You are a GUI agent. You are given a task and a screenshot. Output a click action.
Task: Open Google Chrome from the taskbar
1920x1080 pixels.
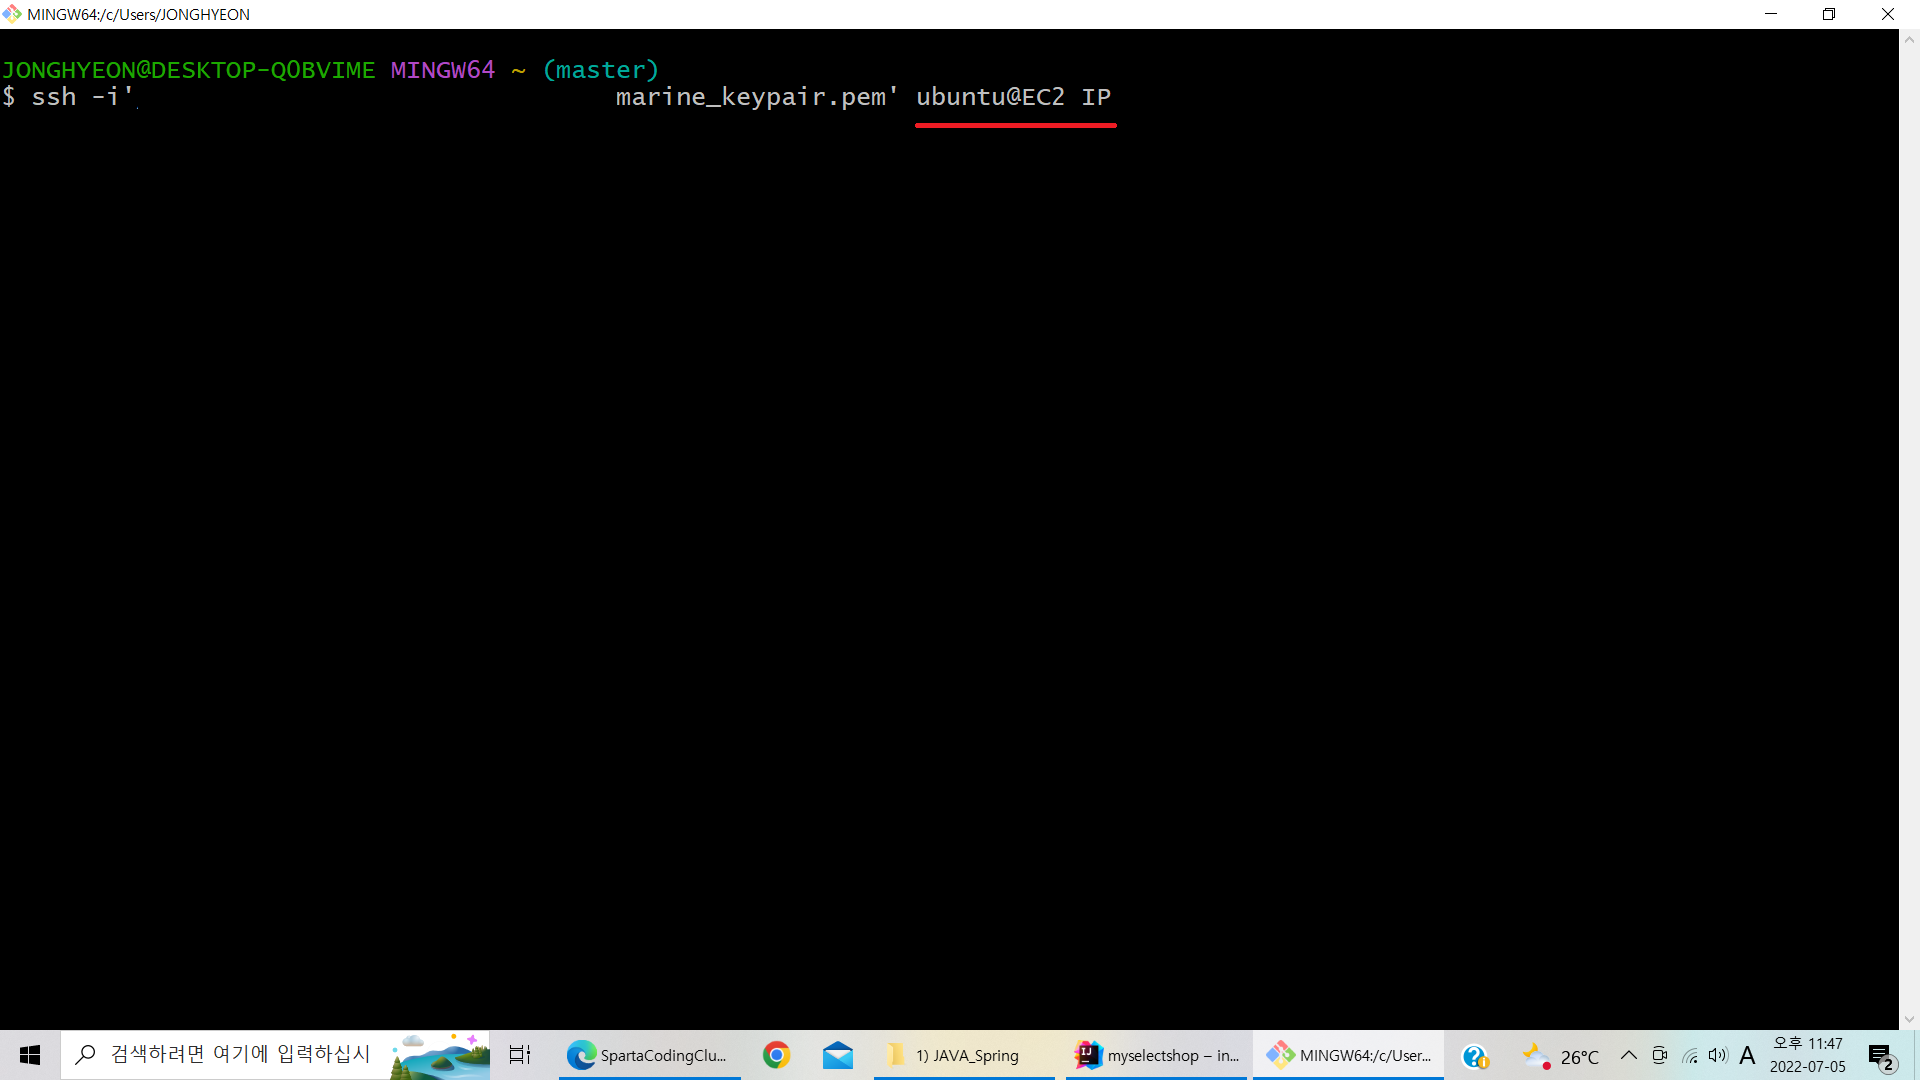tap(776, 1055)
